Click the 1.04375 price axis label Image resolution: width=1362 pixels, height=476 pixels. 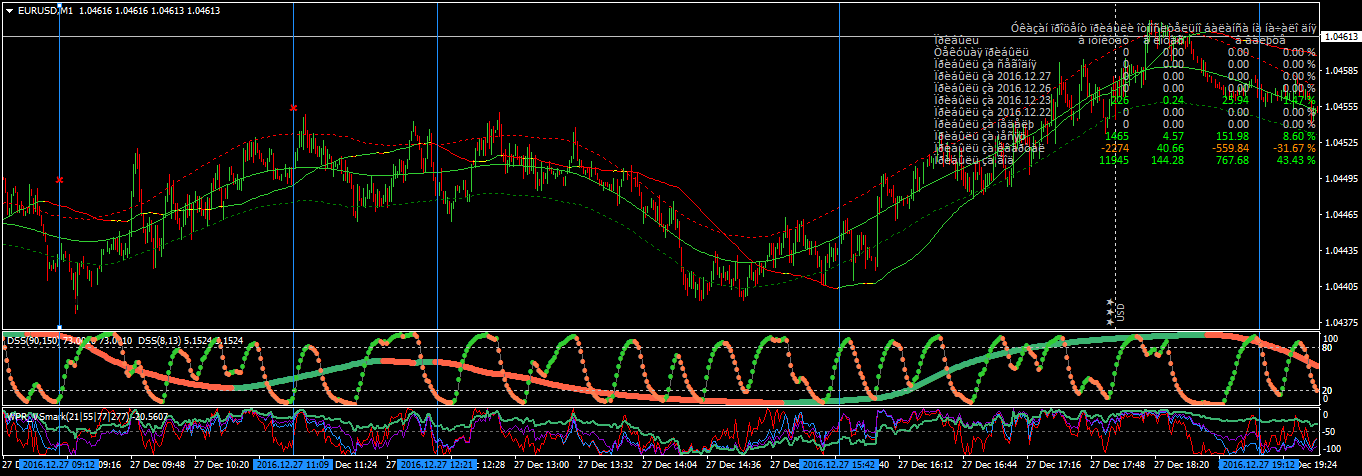pos(1340,322)
